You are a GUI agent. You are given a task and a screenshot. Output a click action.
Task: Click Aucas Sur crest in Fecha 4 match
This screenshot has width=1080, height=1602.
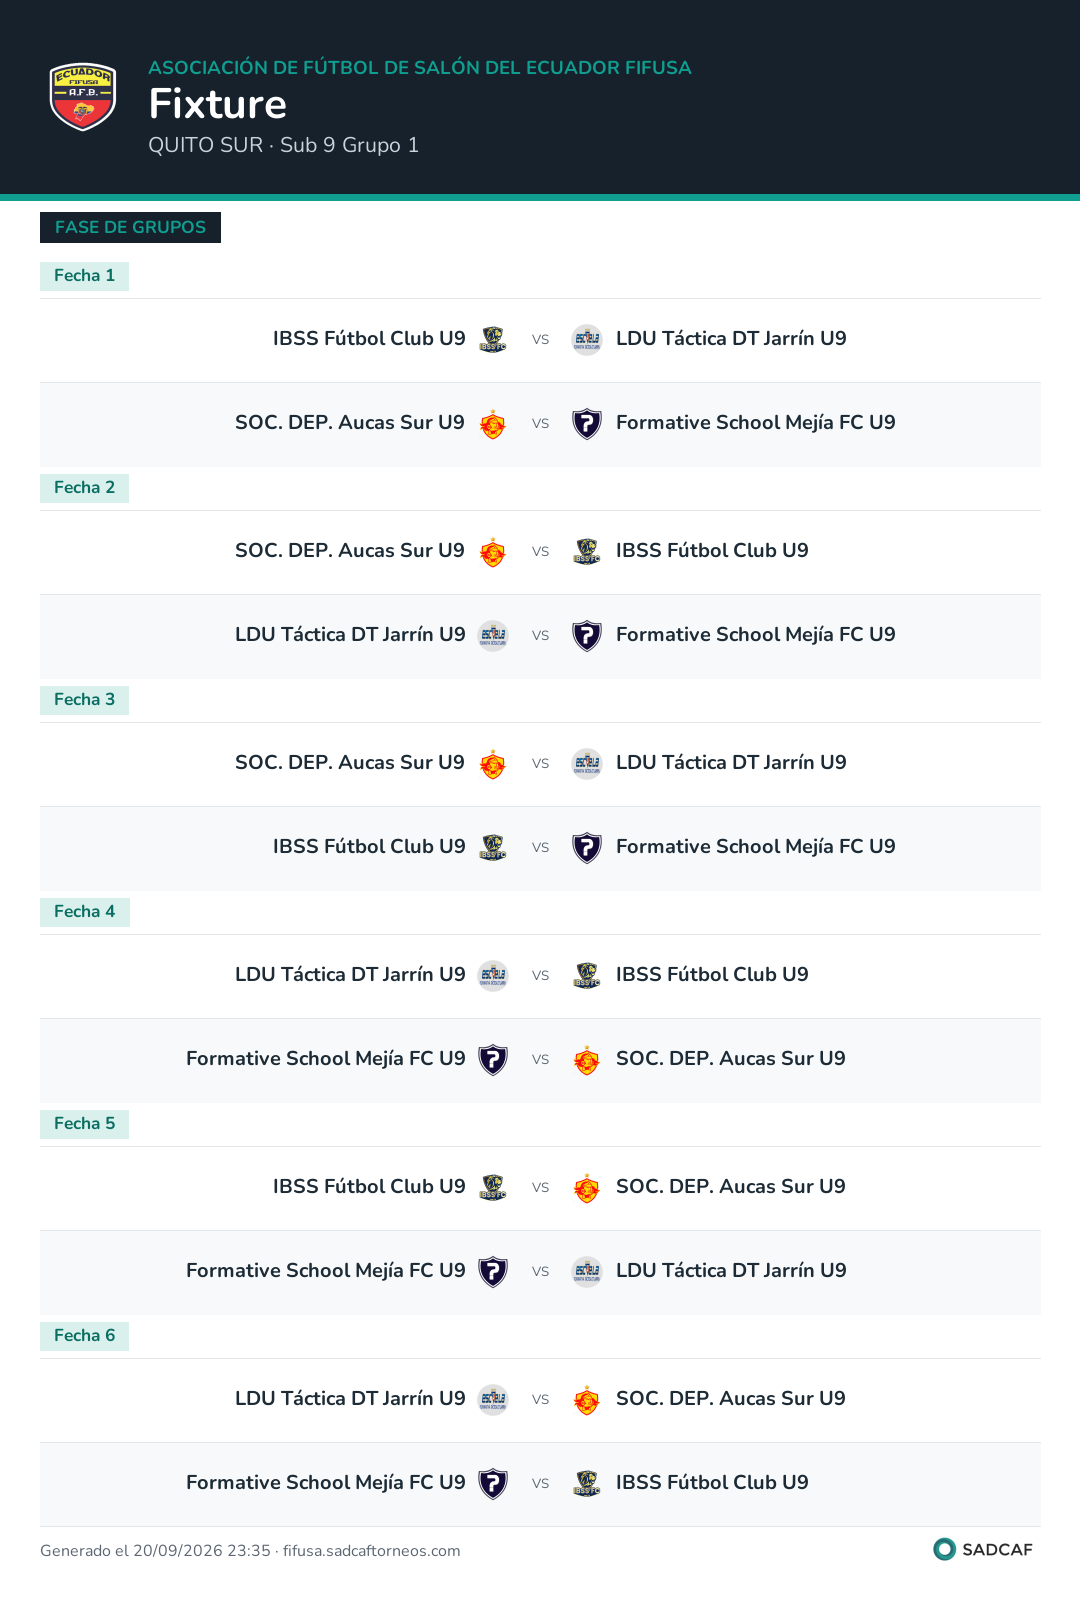point(587,1059)
